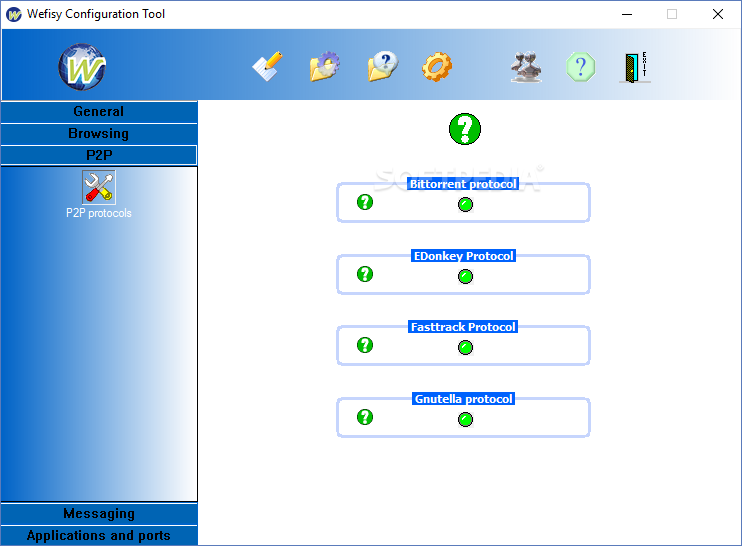Image resolution: width=742 pixels, height=546 pixels.
Task: Toggle the Gnutella protocol green status light
Action: tap(466, 419)
